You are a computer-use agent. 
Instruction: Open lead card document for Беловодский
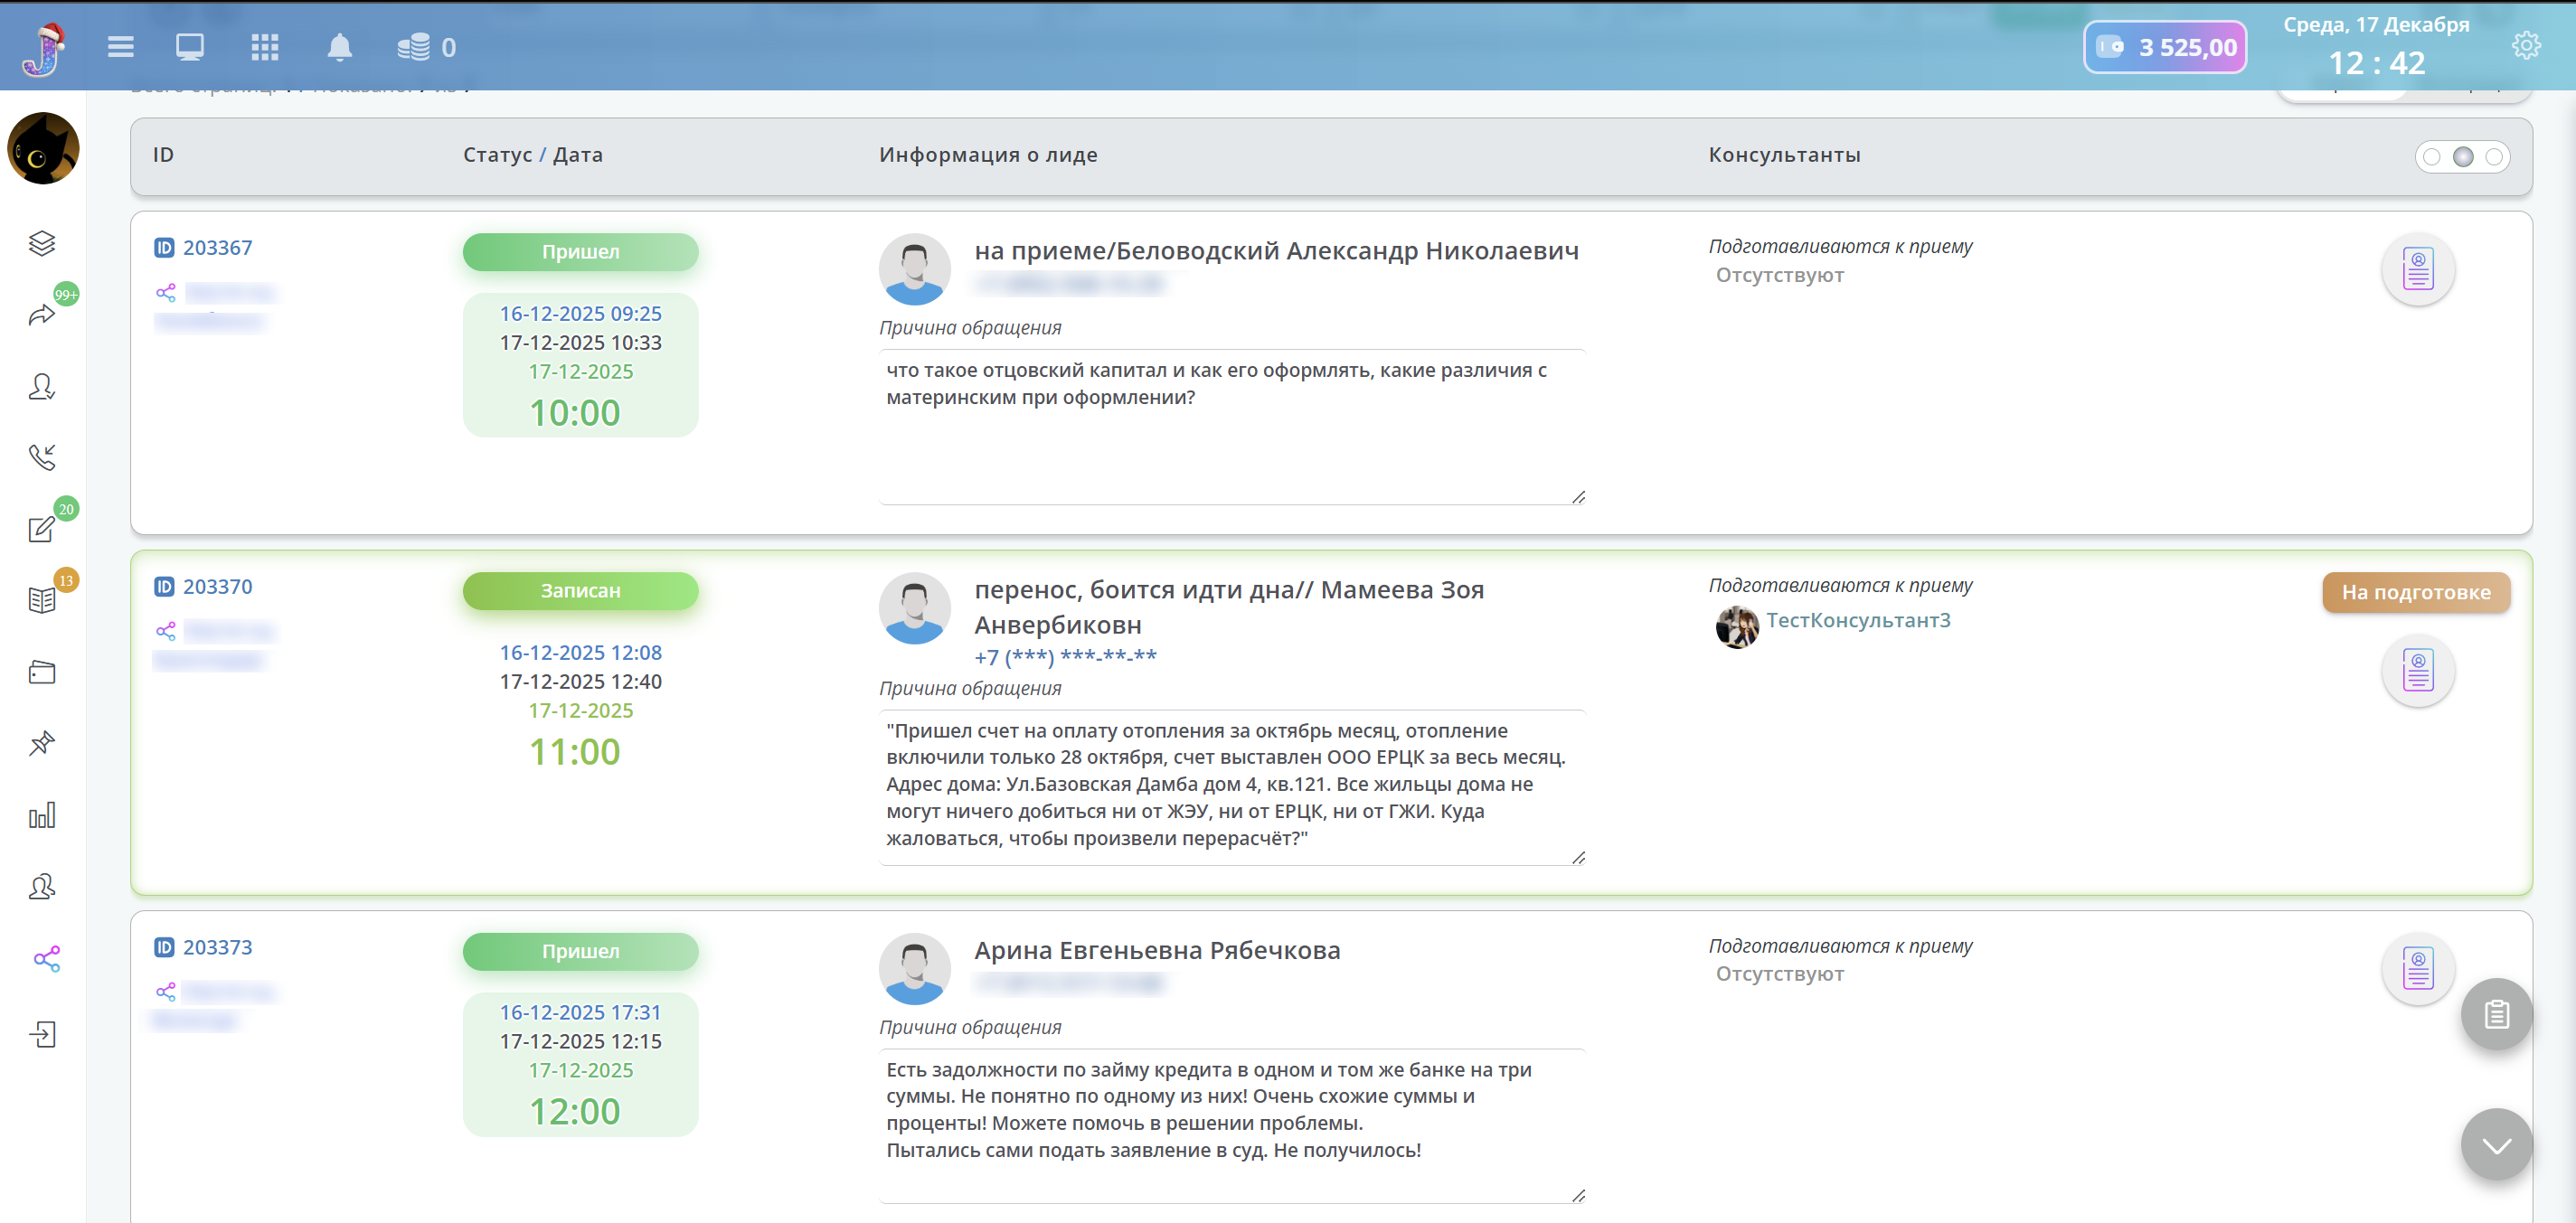pyautogui.click(x=2417, y=270)
